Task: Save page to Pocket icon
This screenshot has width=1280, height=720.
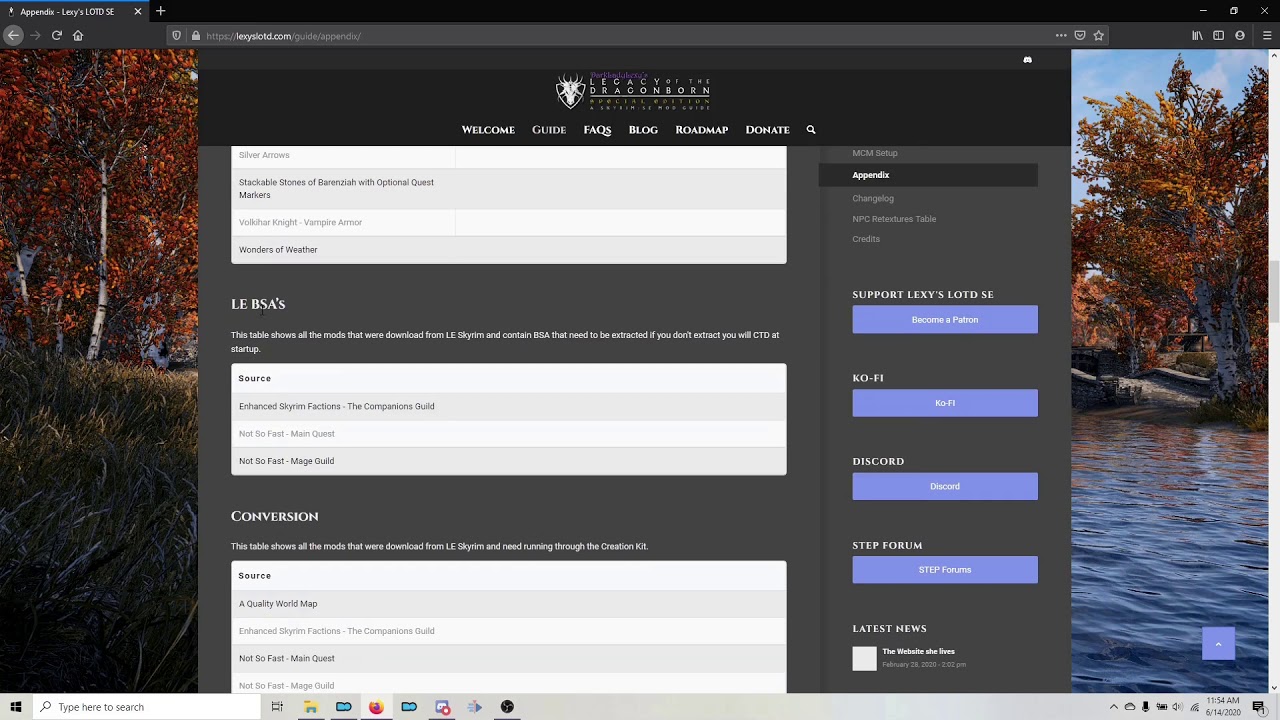Action: pos(1080,36)
